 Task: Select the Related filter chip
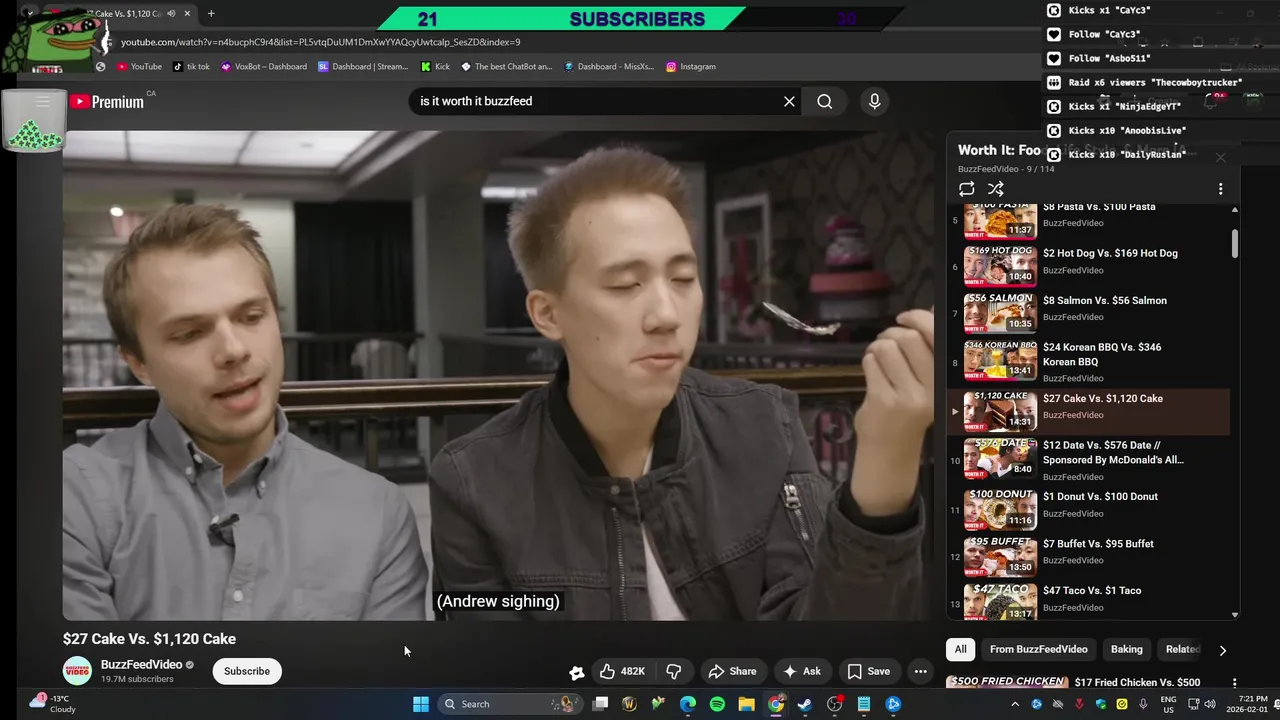tap(1183, 649)
